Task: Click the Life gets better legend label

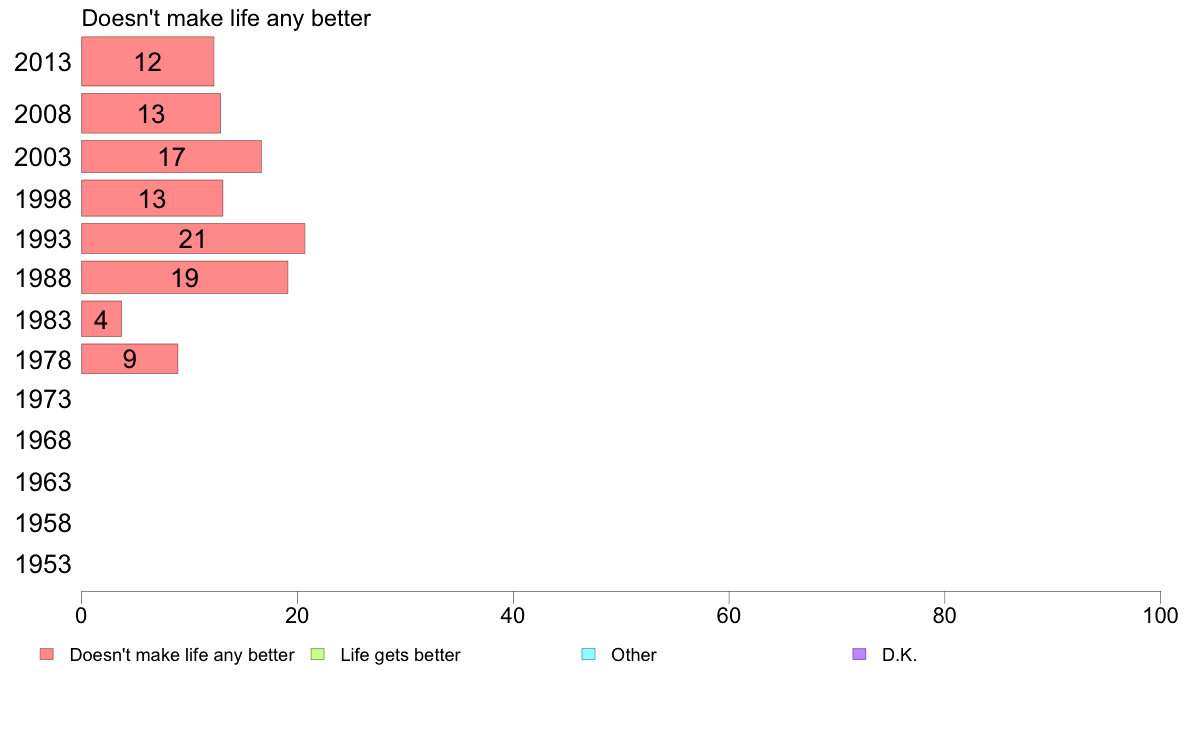Action: [400, 655]
